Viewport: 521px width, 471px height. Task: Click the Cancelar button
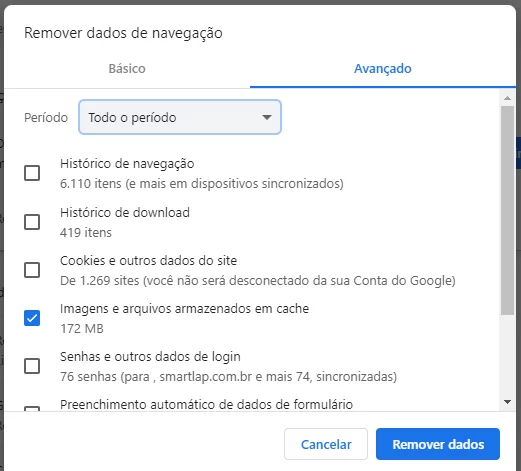pos(326,444)
